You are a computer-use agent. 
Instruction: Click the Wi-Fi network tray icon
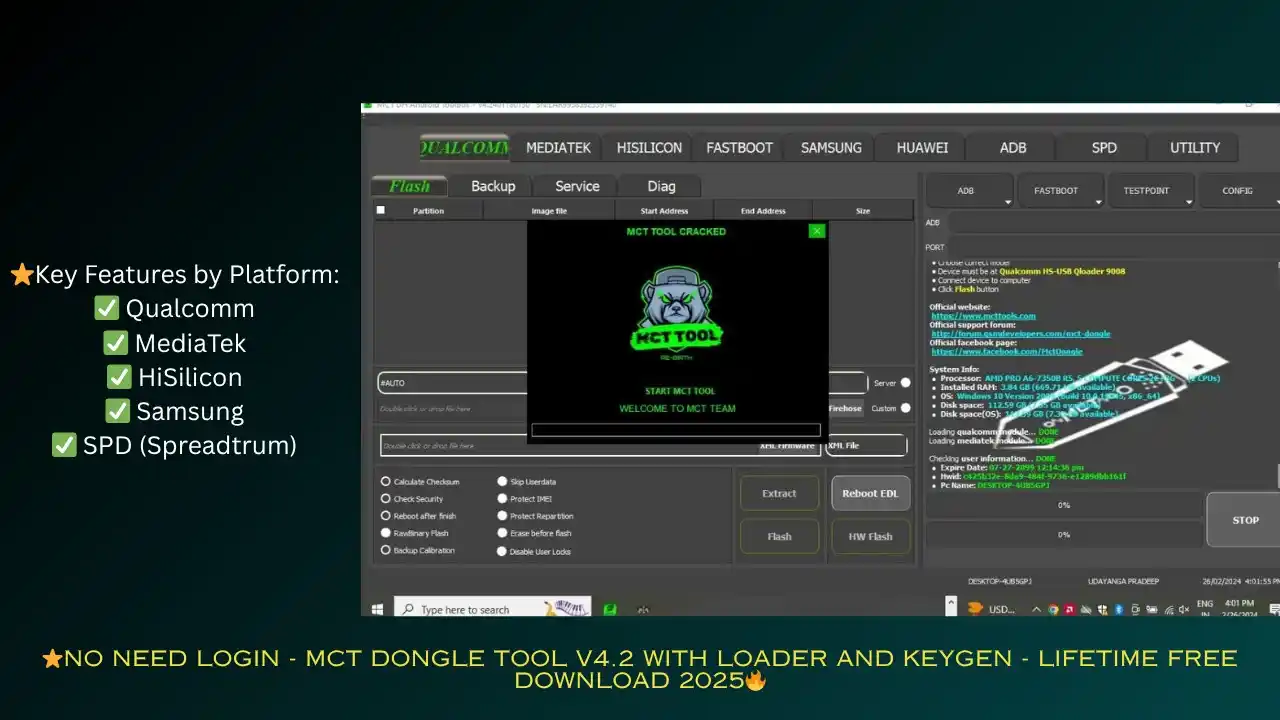pos(1167,609)
